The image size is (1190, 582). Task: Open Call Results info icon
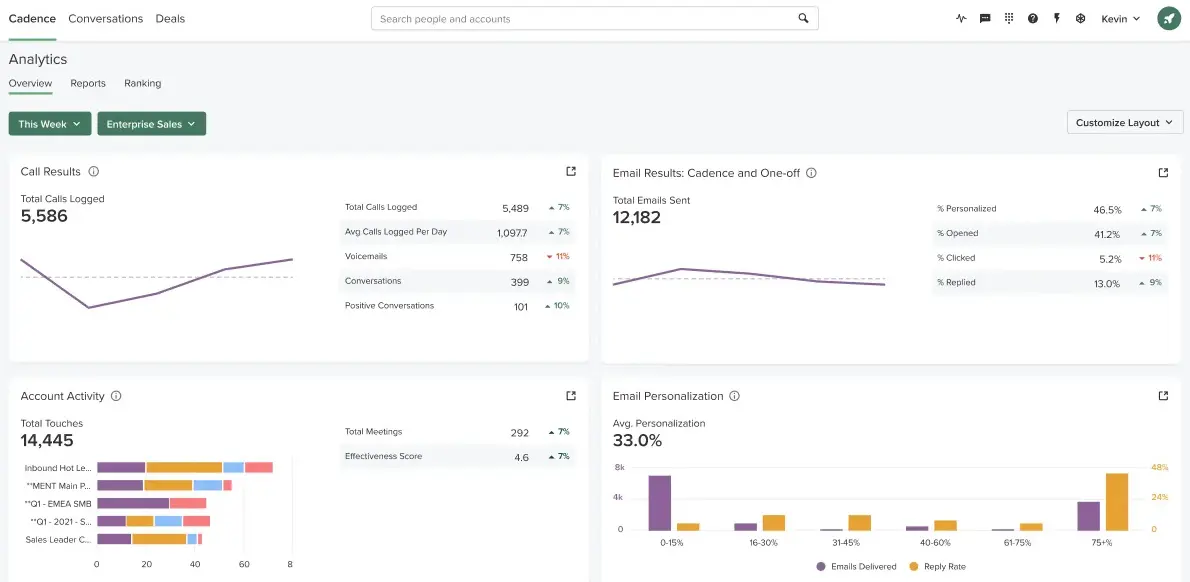(94, 171)
